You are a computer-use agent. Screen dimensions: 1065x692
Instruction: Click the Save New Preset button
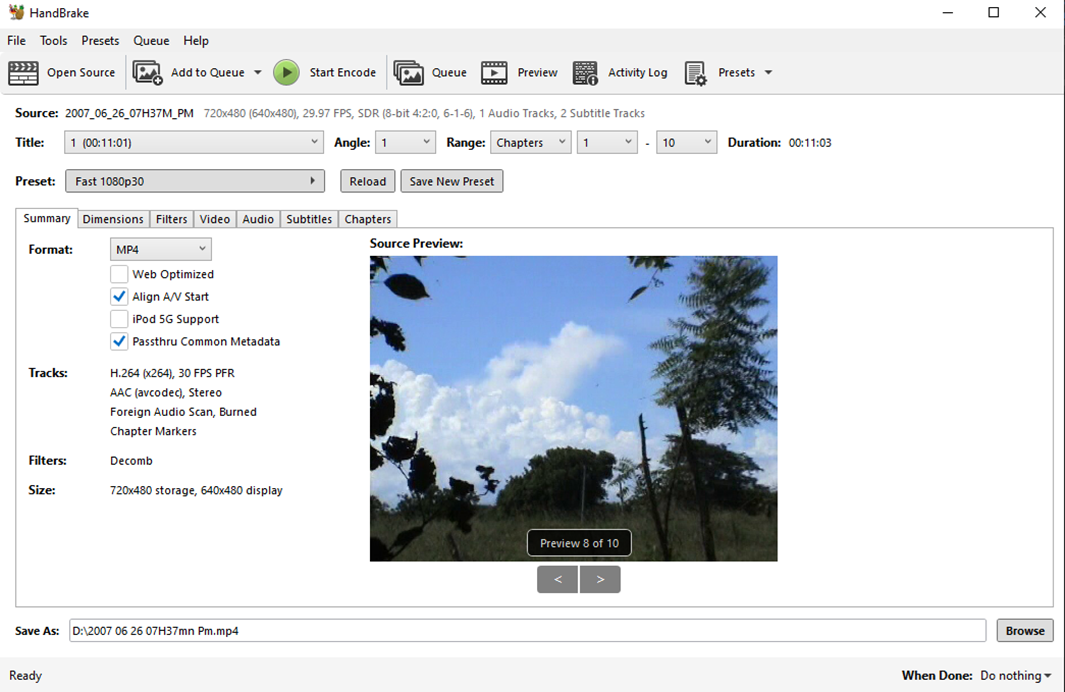(452, 181)
